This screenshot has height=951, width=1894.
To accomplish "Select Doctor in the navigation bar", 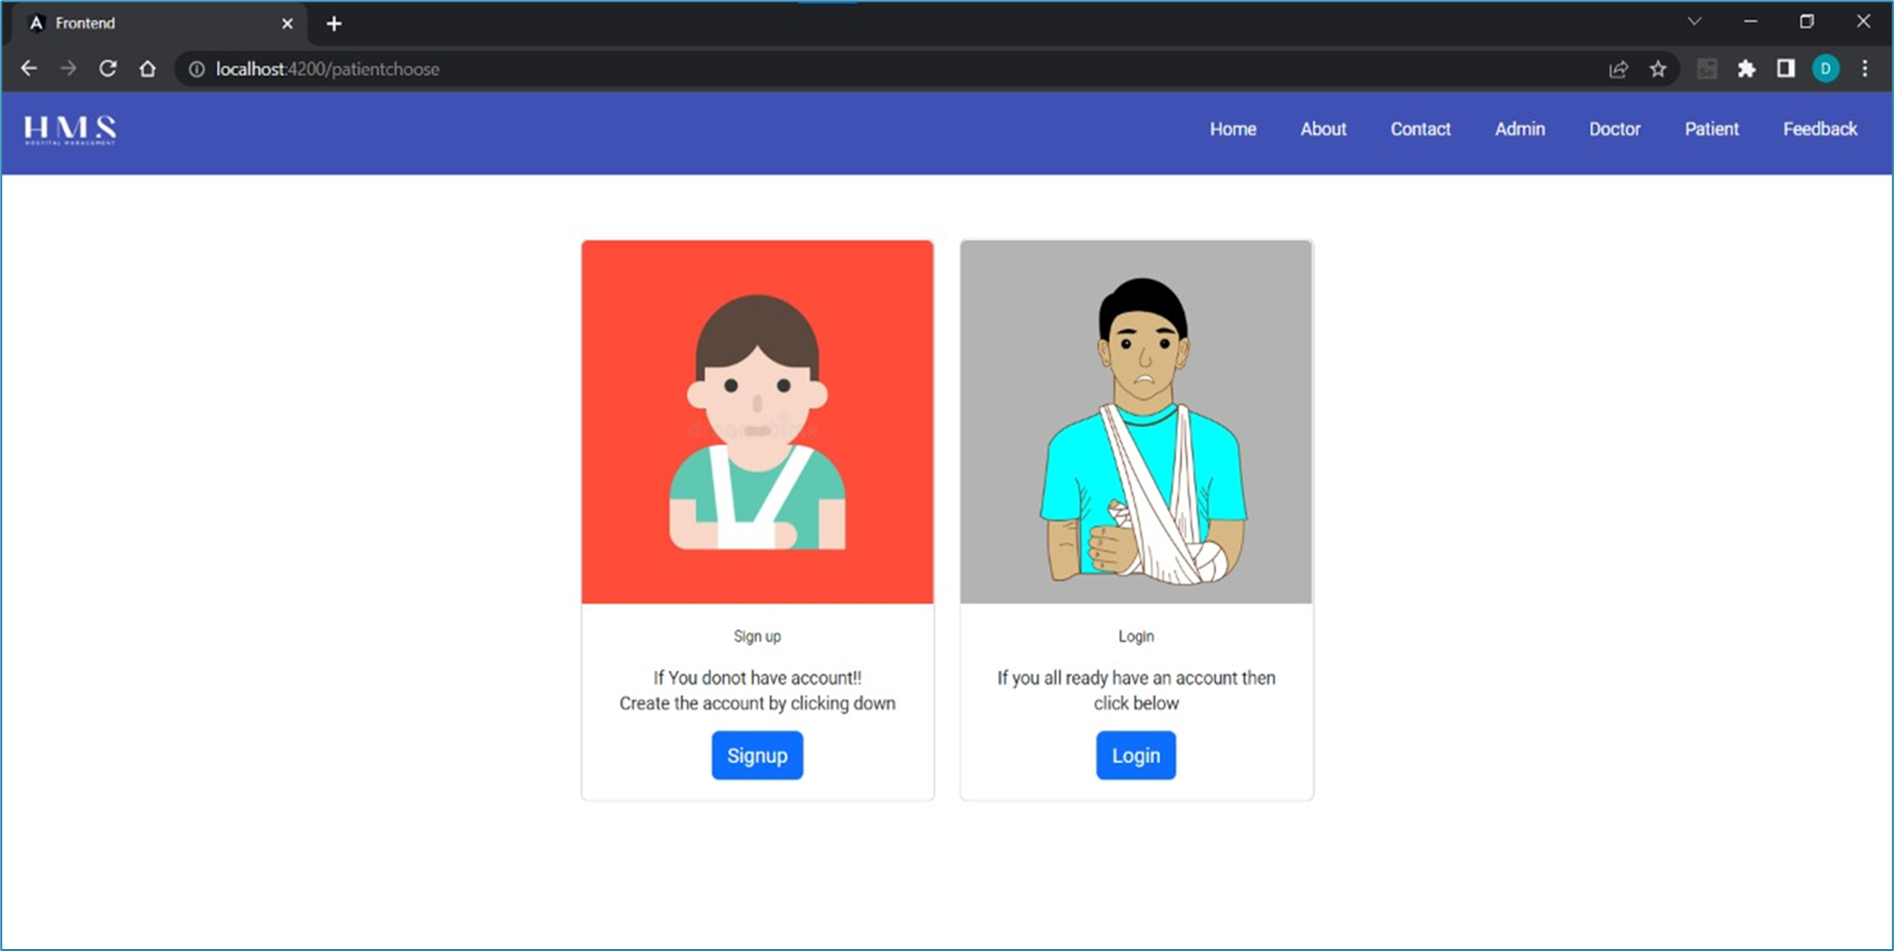I will (1614, 129).
